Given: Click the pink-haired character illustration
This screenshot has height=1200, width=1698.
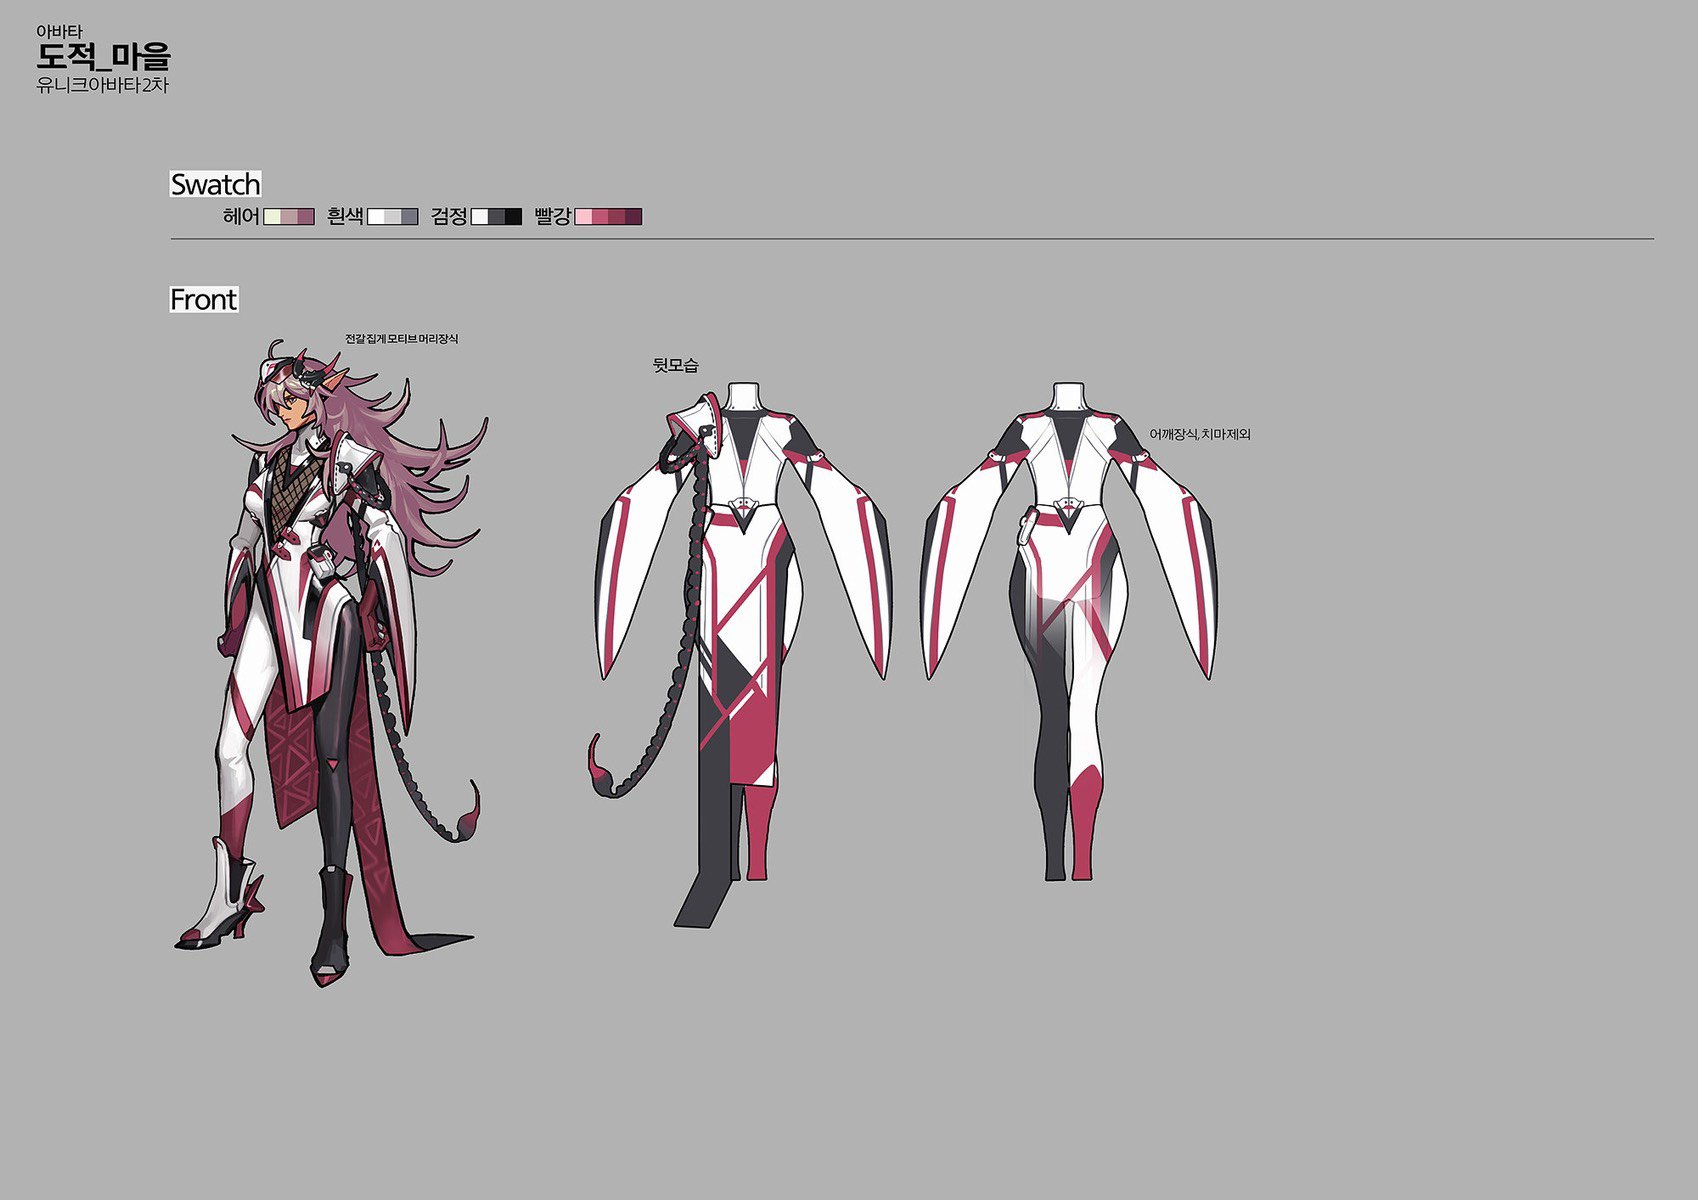Looking at the screenshot, I should [331, 663].
